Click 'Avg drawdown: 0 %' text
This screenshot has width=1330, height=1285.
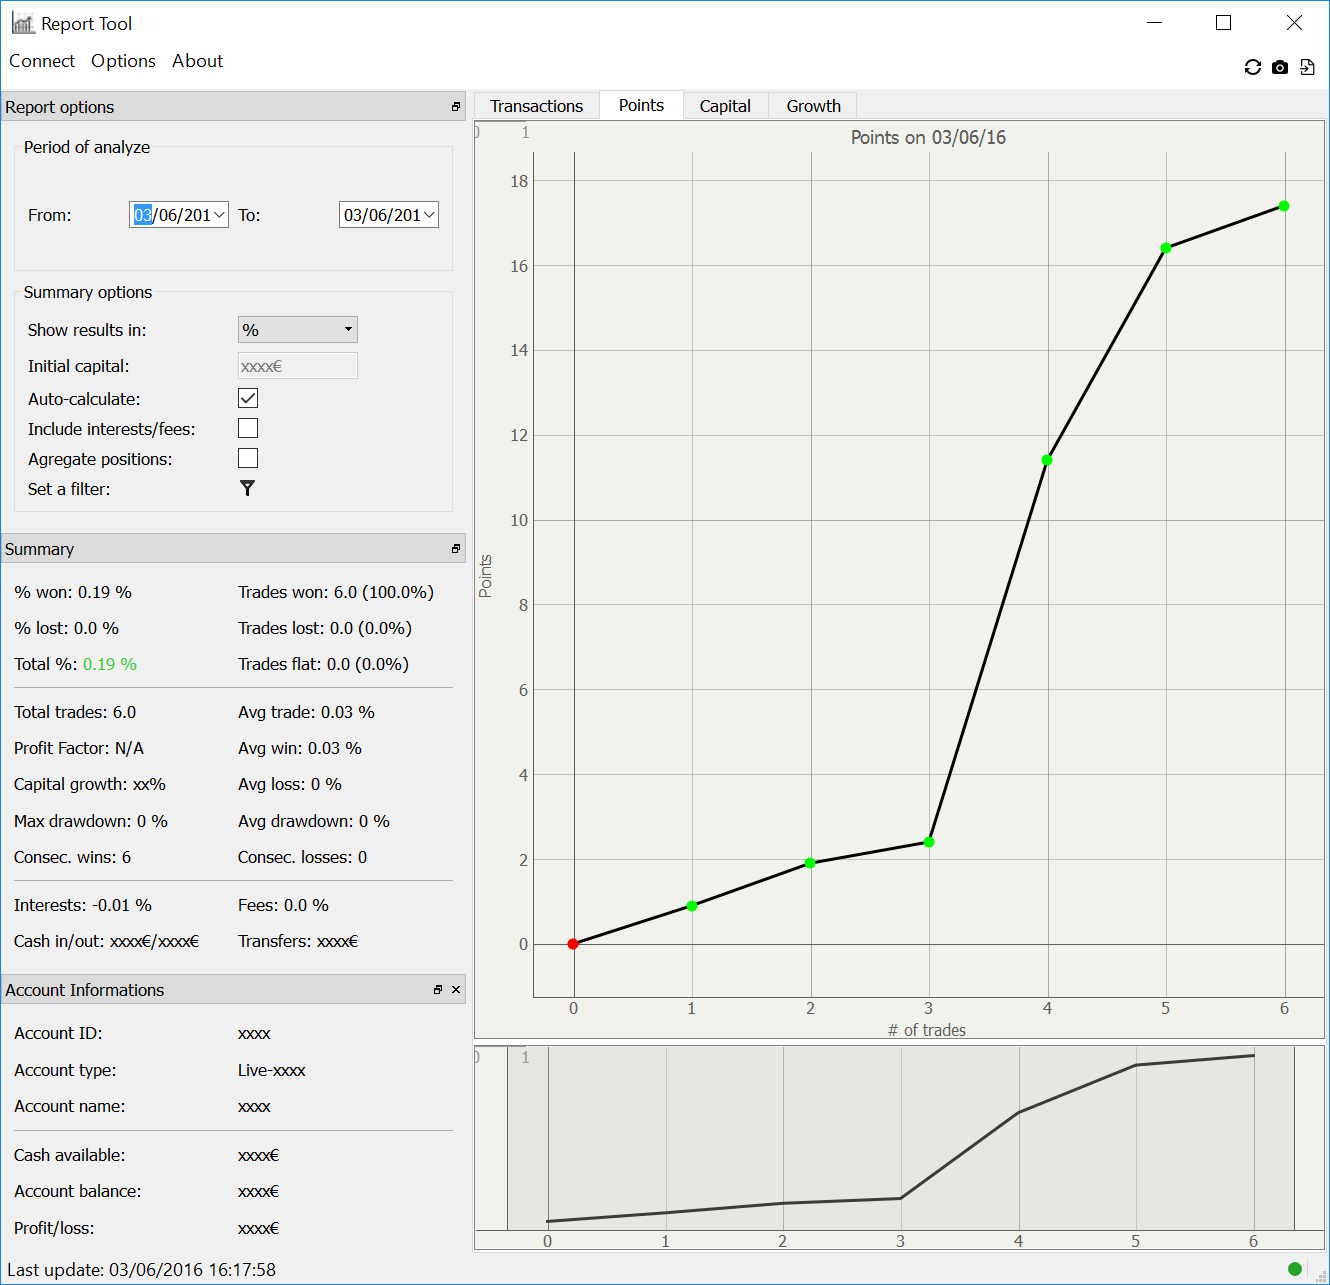[x=314, y=821]
